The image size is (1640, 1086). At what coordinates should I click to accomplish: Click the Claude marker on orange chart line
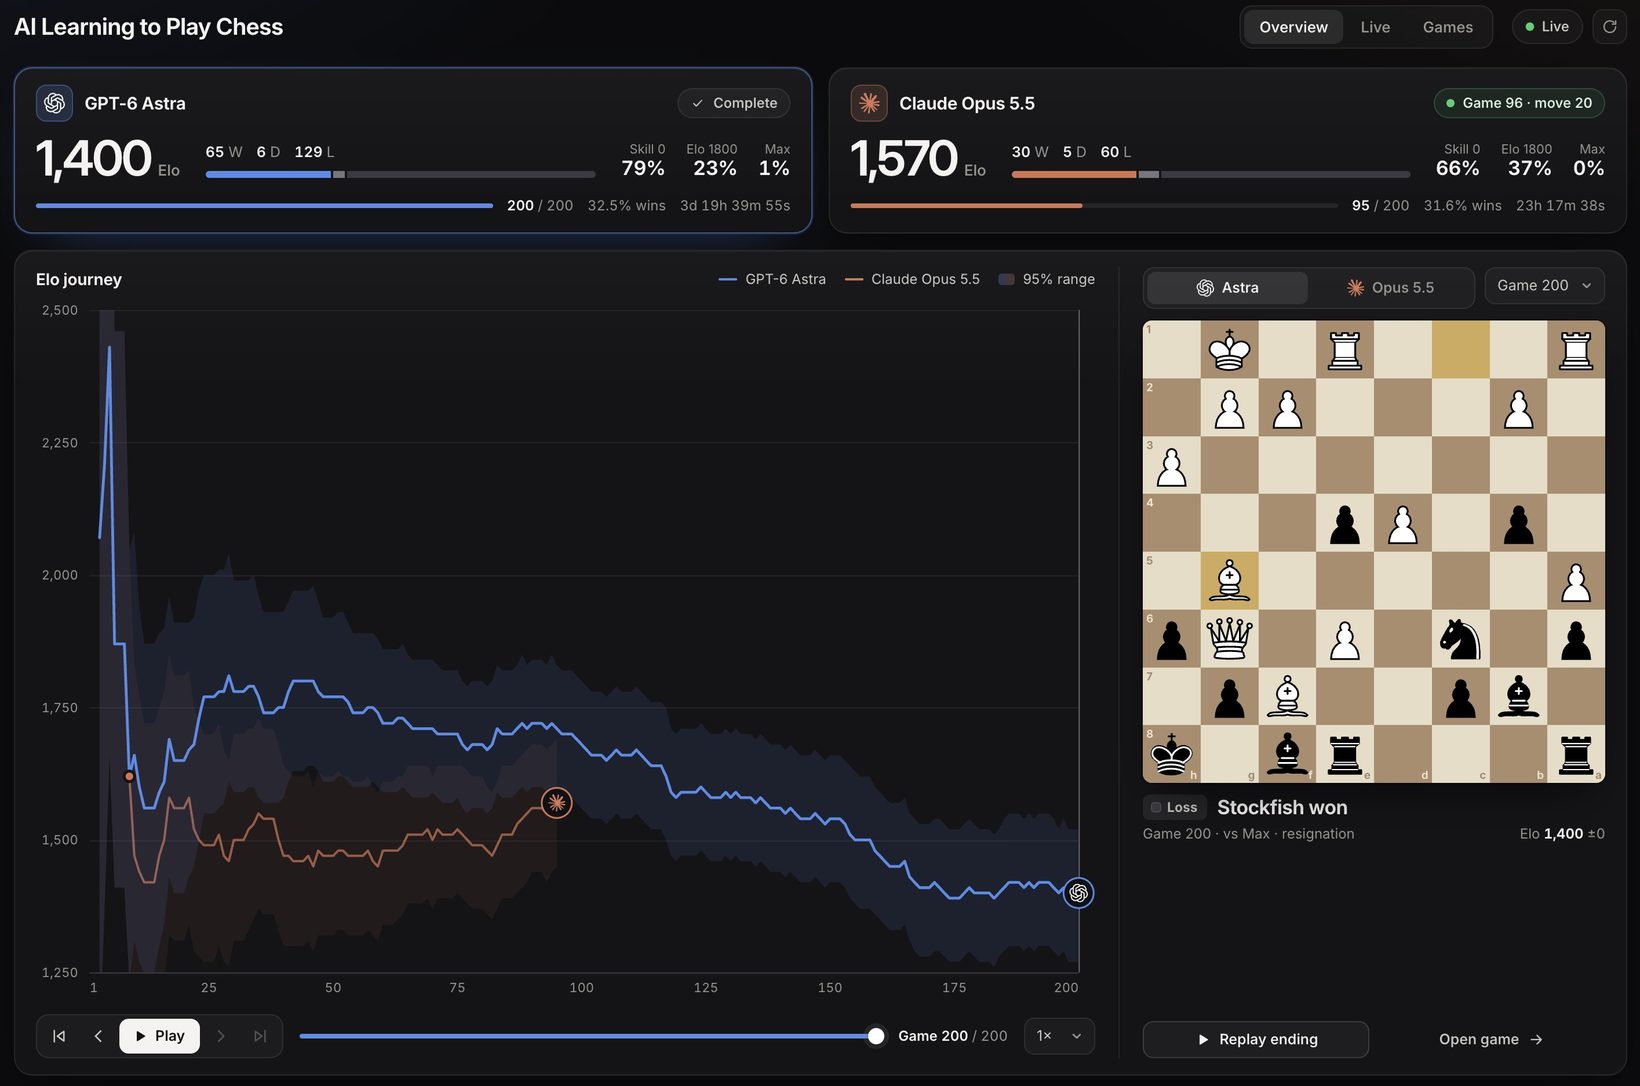pyautogui.click(x=556, y=802)
